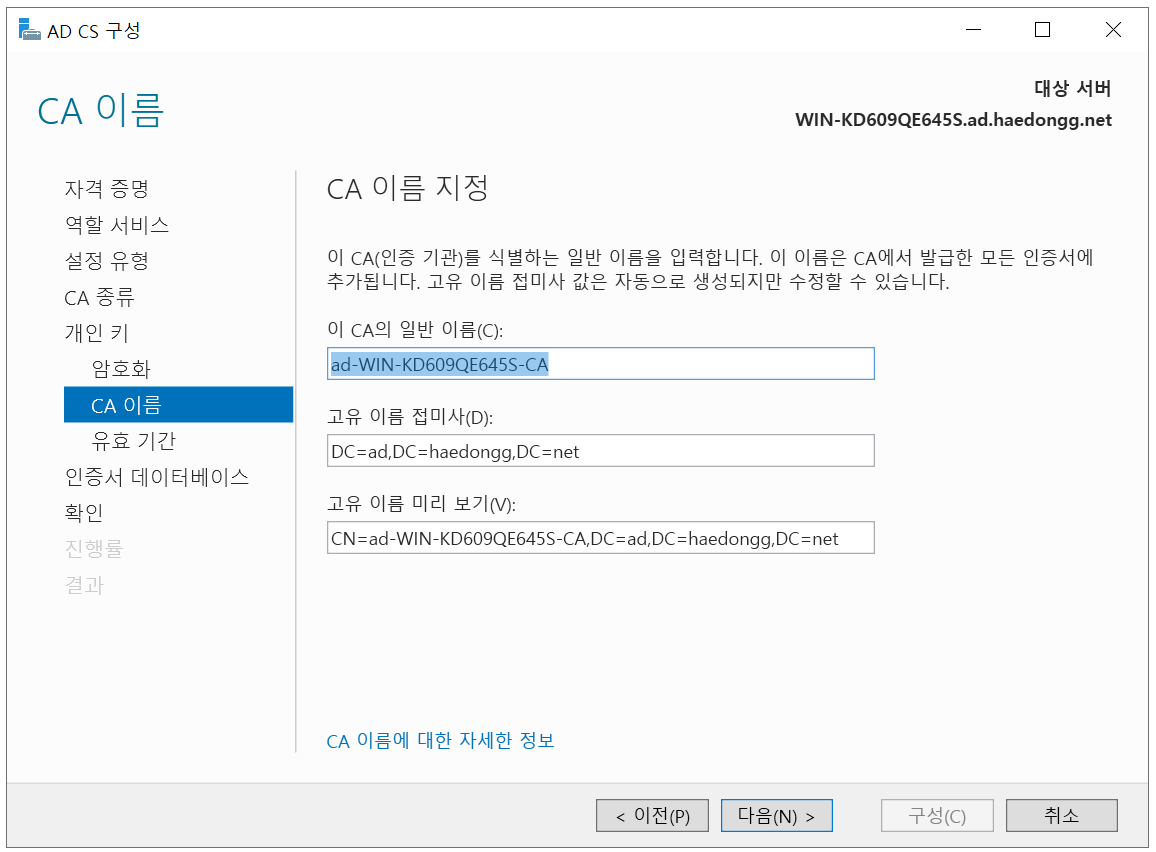Viewport: 1156px width, 852px height.
Task: Select the highlighted CA 이름 step
Action: coord(178,405)
